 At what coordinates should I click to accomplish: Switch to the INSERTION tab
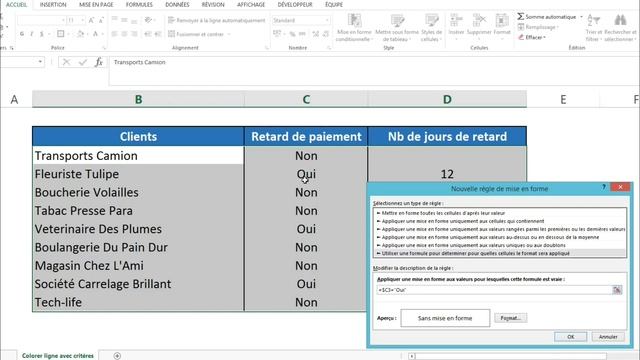pos(53,4)
